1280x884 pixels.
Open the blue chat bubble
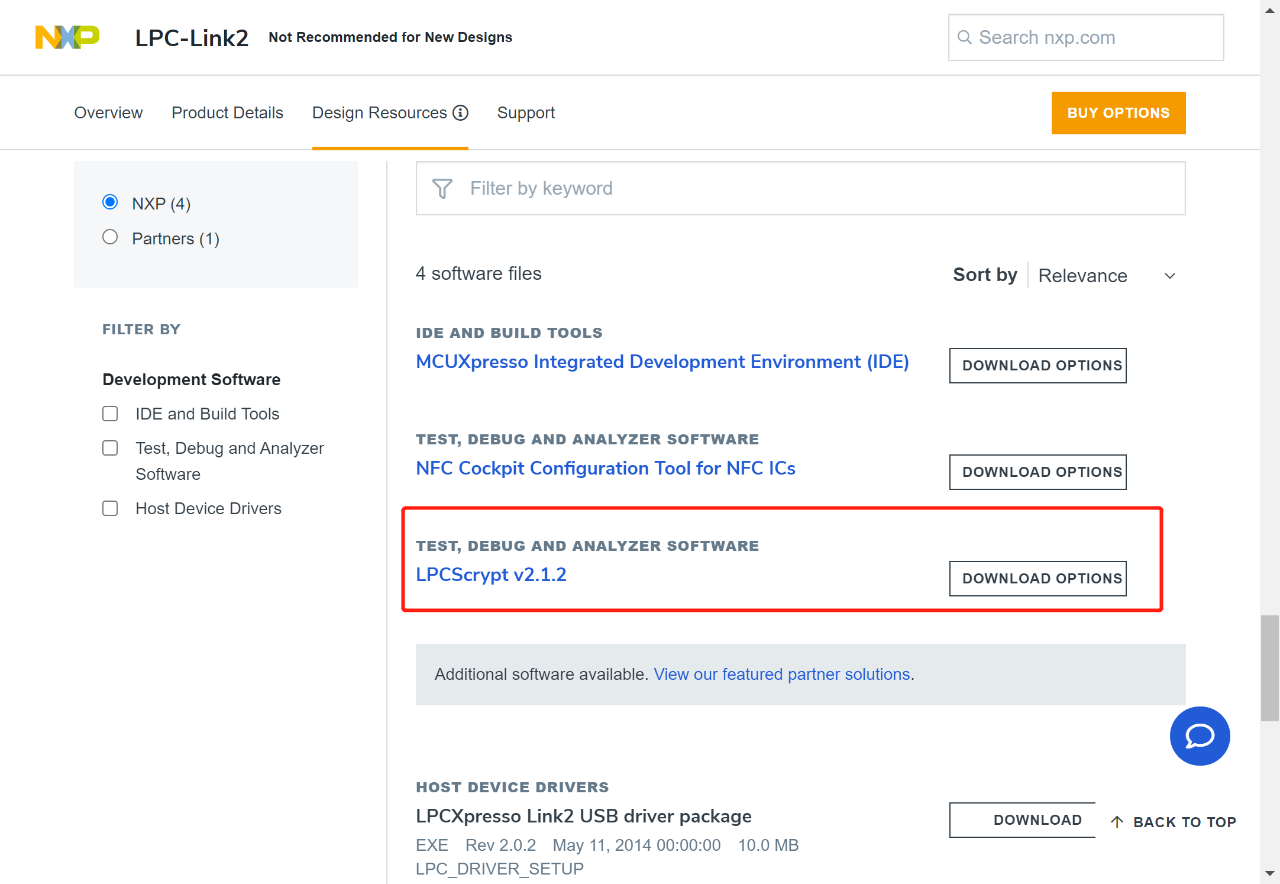(x=1200, y=736)
